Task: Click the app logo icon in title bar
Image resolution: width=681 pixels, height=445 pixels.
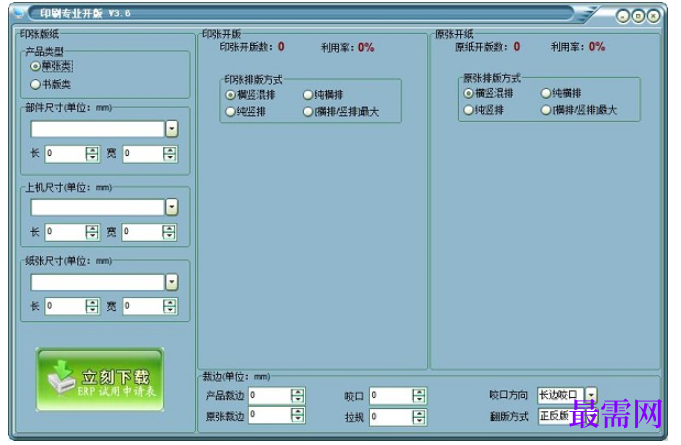Action: point(19,12)
